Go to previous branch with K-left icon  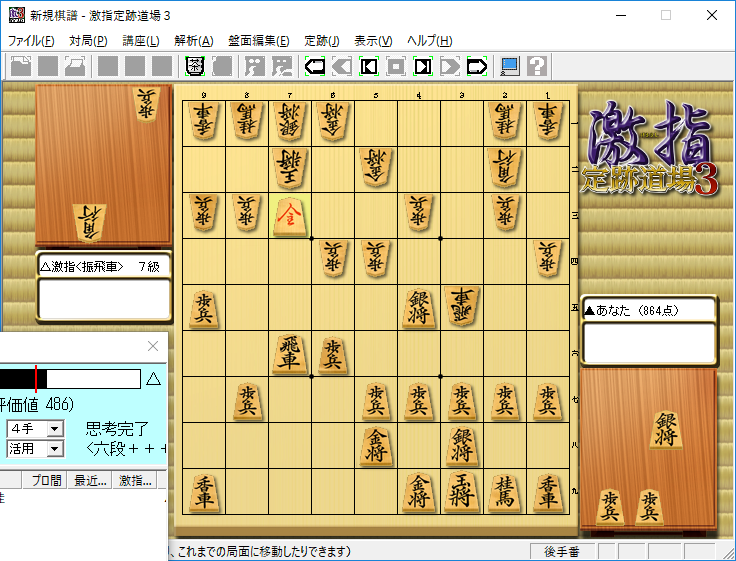coord(369,66)
